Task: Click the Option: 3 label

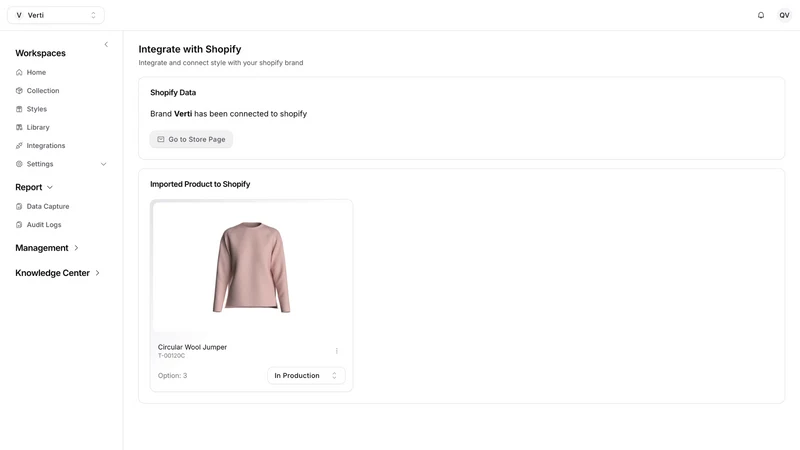Action: tap(172, 376)
